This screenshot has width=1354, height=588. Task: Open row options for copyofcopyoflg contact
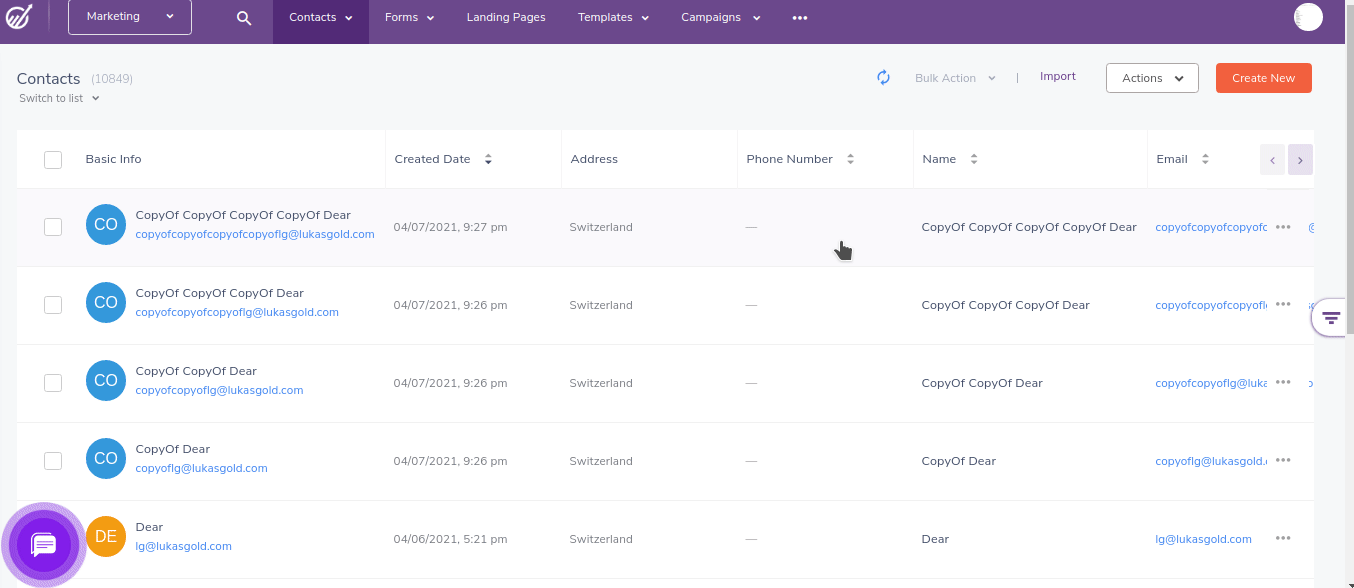[x=1283, y=383]
